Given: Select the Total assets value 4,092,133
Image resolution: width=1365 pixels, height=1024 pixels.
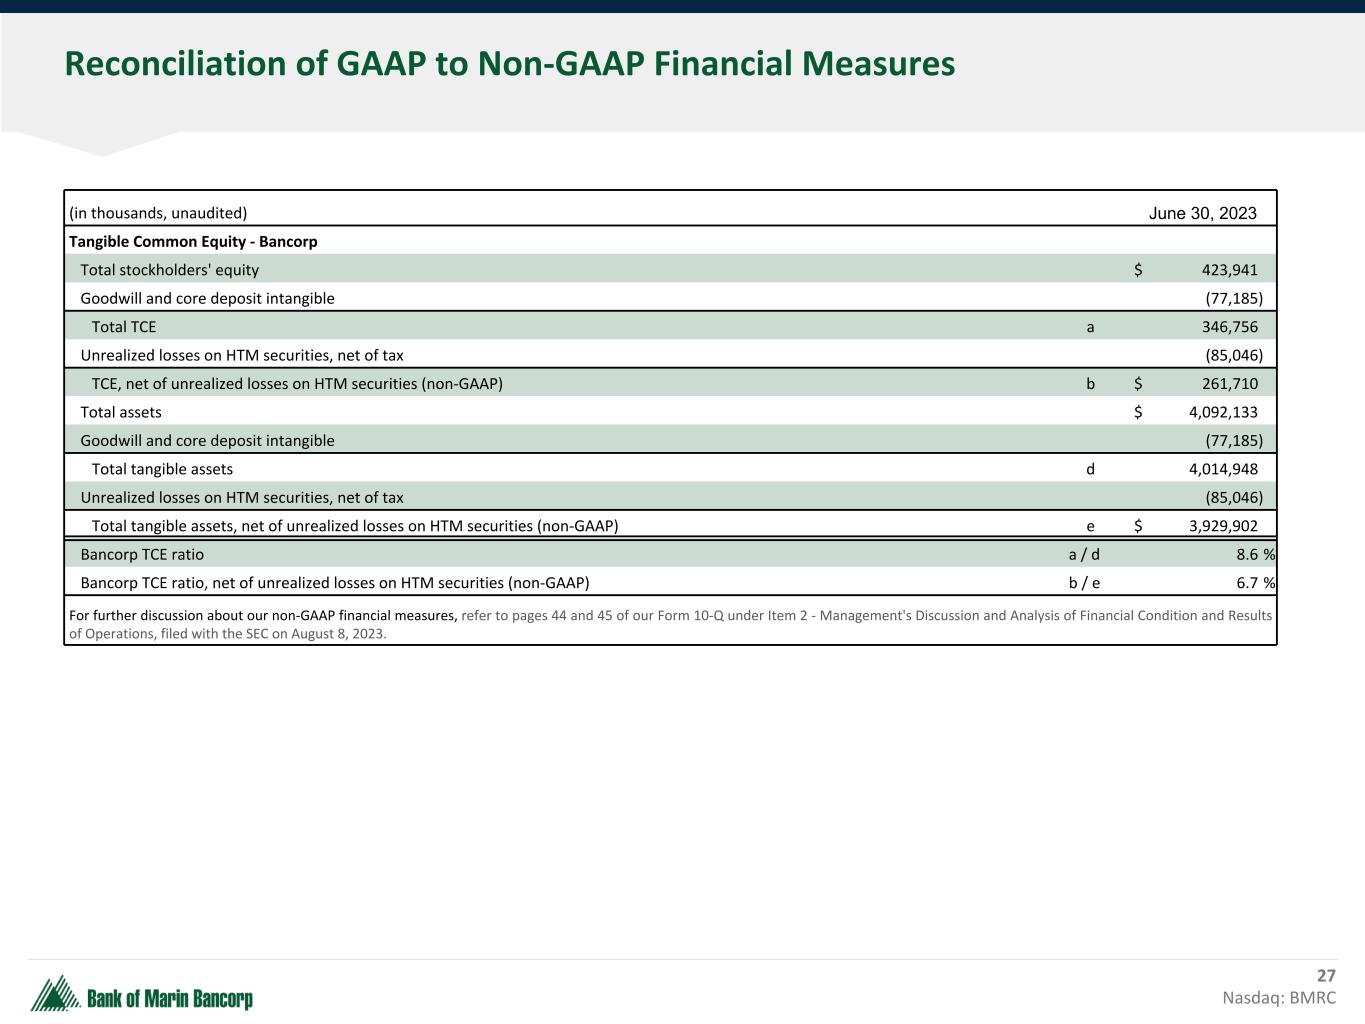Looking at the screenshot, I should (x=1223, y=412).
